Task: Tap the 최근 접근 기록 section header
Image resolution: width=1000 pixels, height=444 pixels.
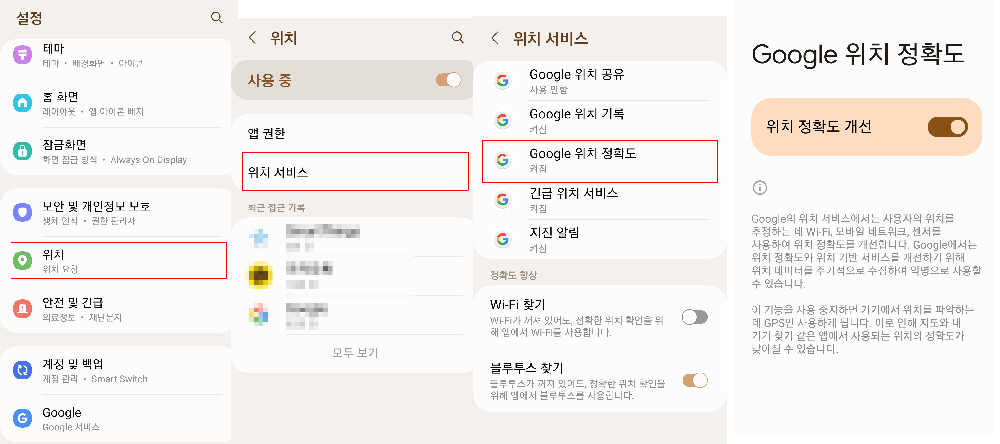Action: [x=276, y=207]
